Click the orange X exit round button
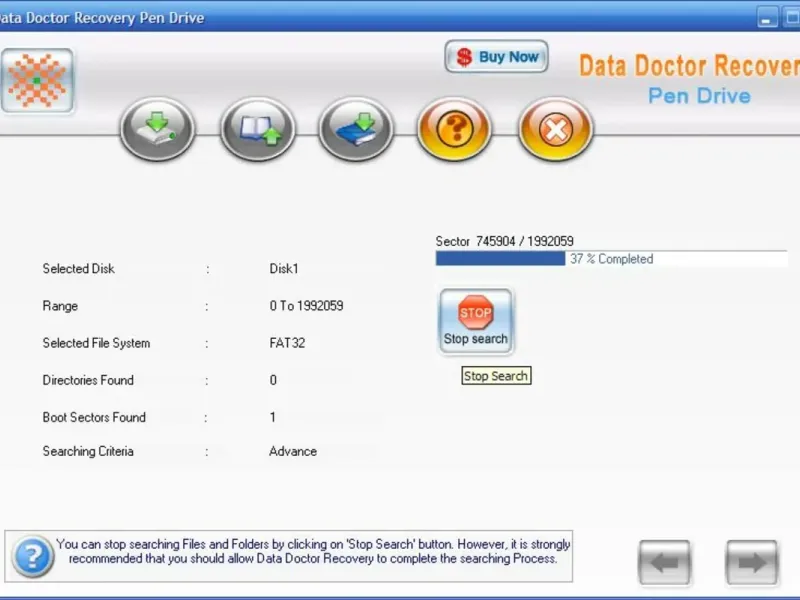 (556, 129)
